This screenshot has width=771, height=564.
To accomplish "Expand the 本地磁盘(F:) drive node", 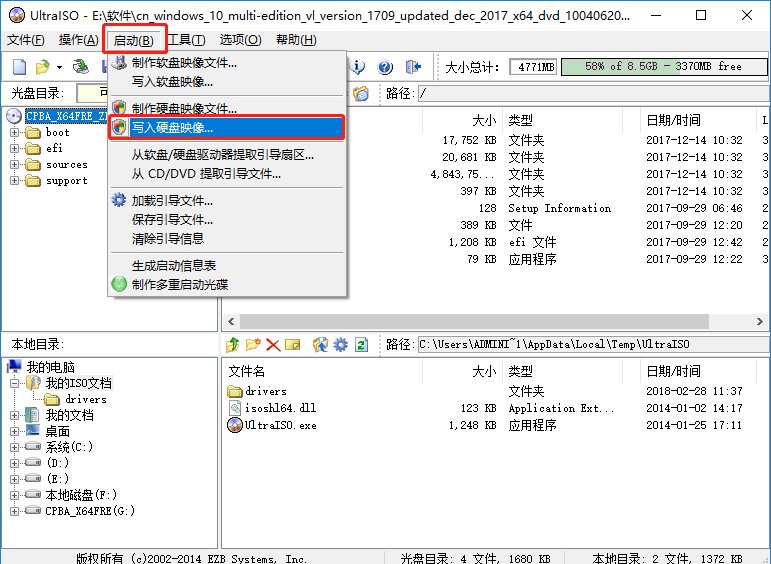I will coord(14,495).
